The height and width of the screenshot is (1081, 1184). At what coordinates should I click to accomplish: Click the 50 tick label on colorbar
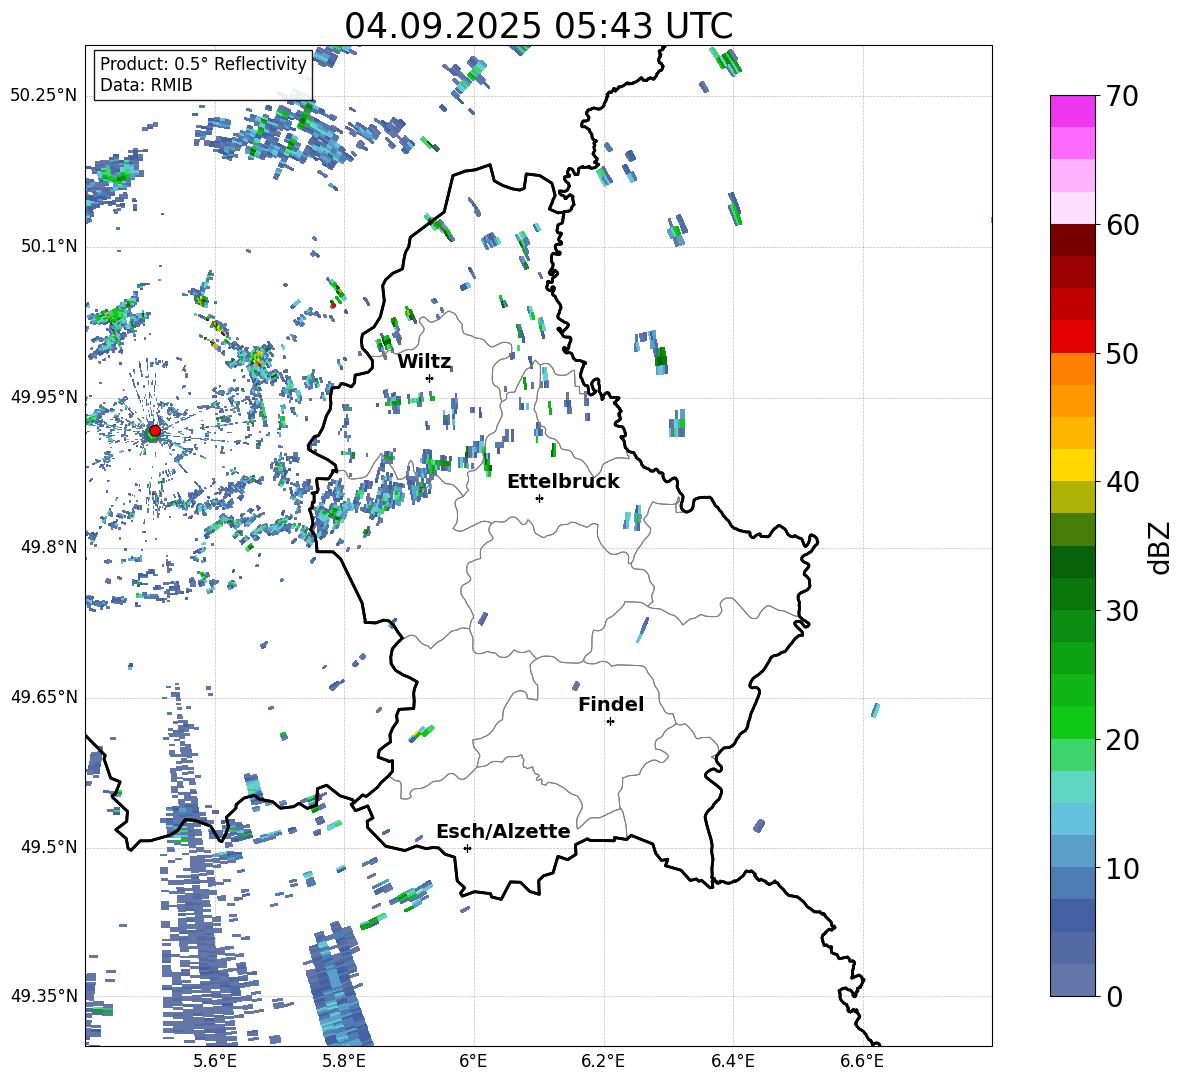pos(1121,354)
